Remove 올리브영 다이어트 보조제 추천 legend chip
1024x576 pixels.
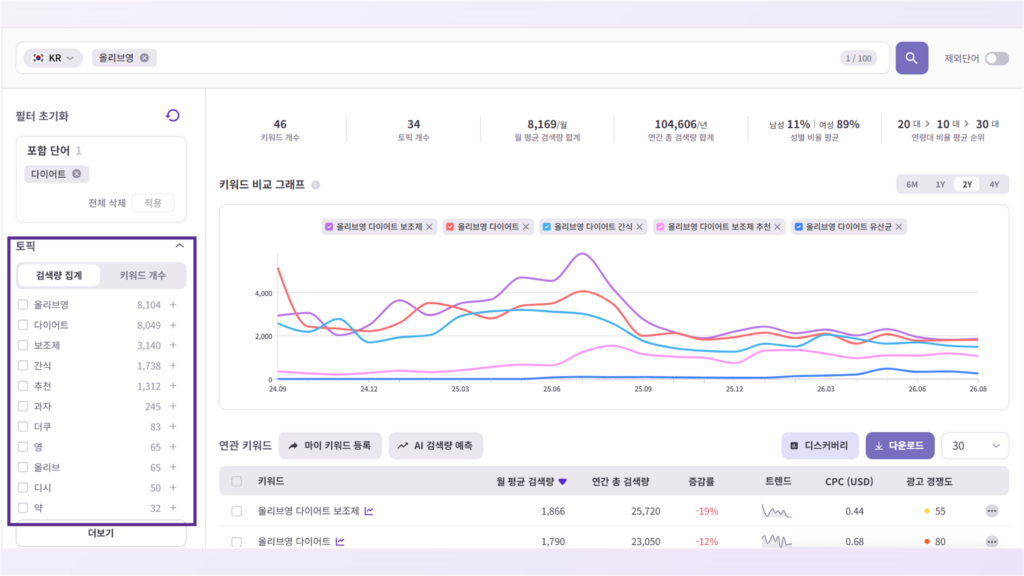777,227
